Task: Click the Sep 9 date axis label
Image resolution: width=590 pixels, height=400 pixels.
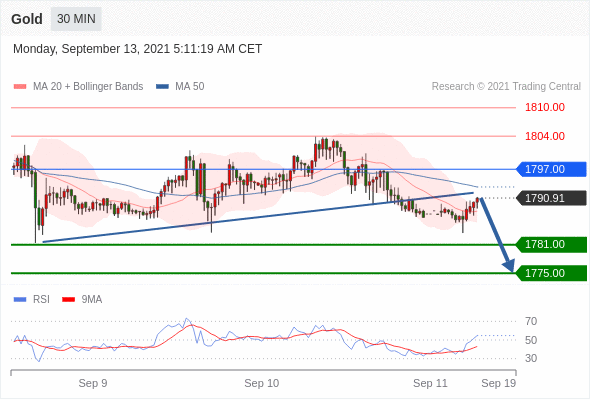Action: click(x=93, y=383)
